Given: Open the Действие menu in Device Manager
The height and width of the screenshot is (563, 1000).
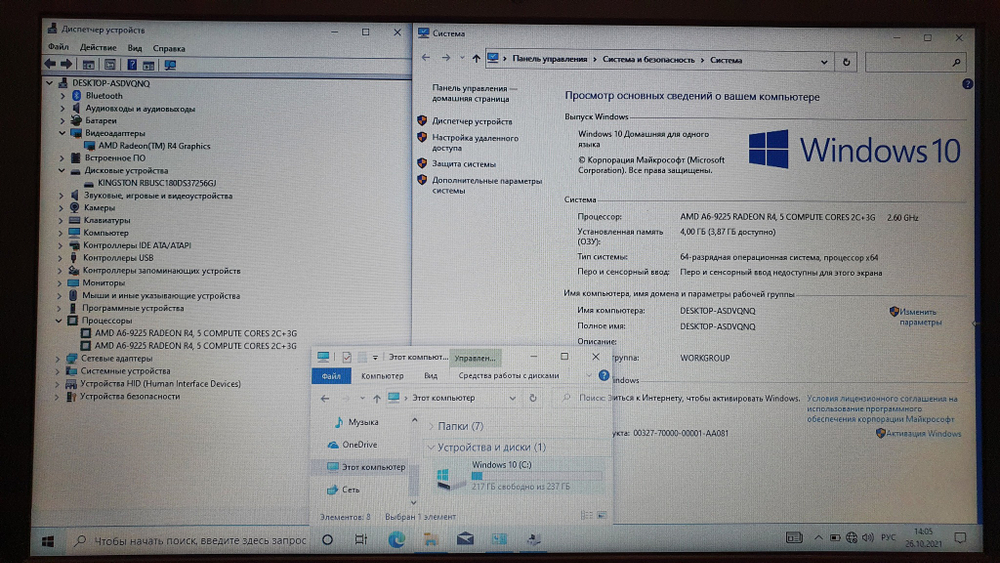Looking at the screenshot, I should point(98,48).
